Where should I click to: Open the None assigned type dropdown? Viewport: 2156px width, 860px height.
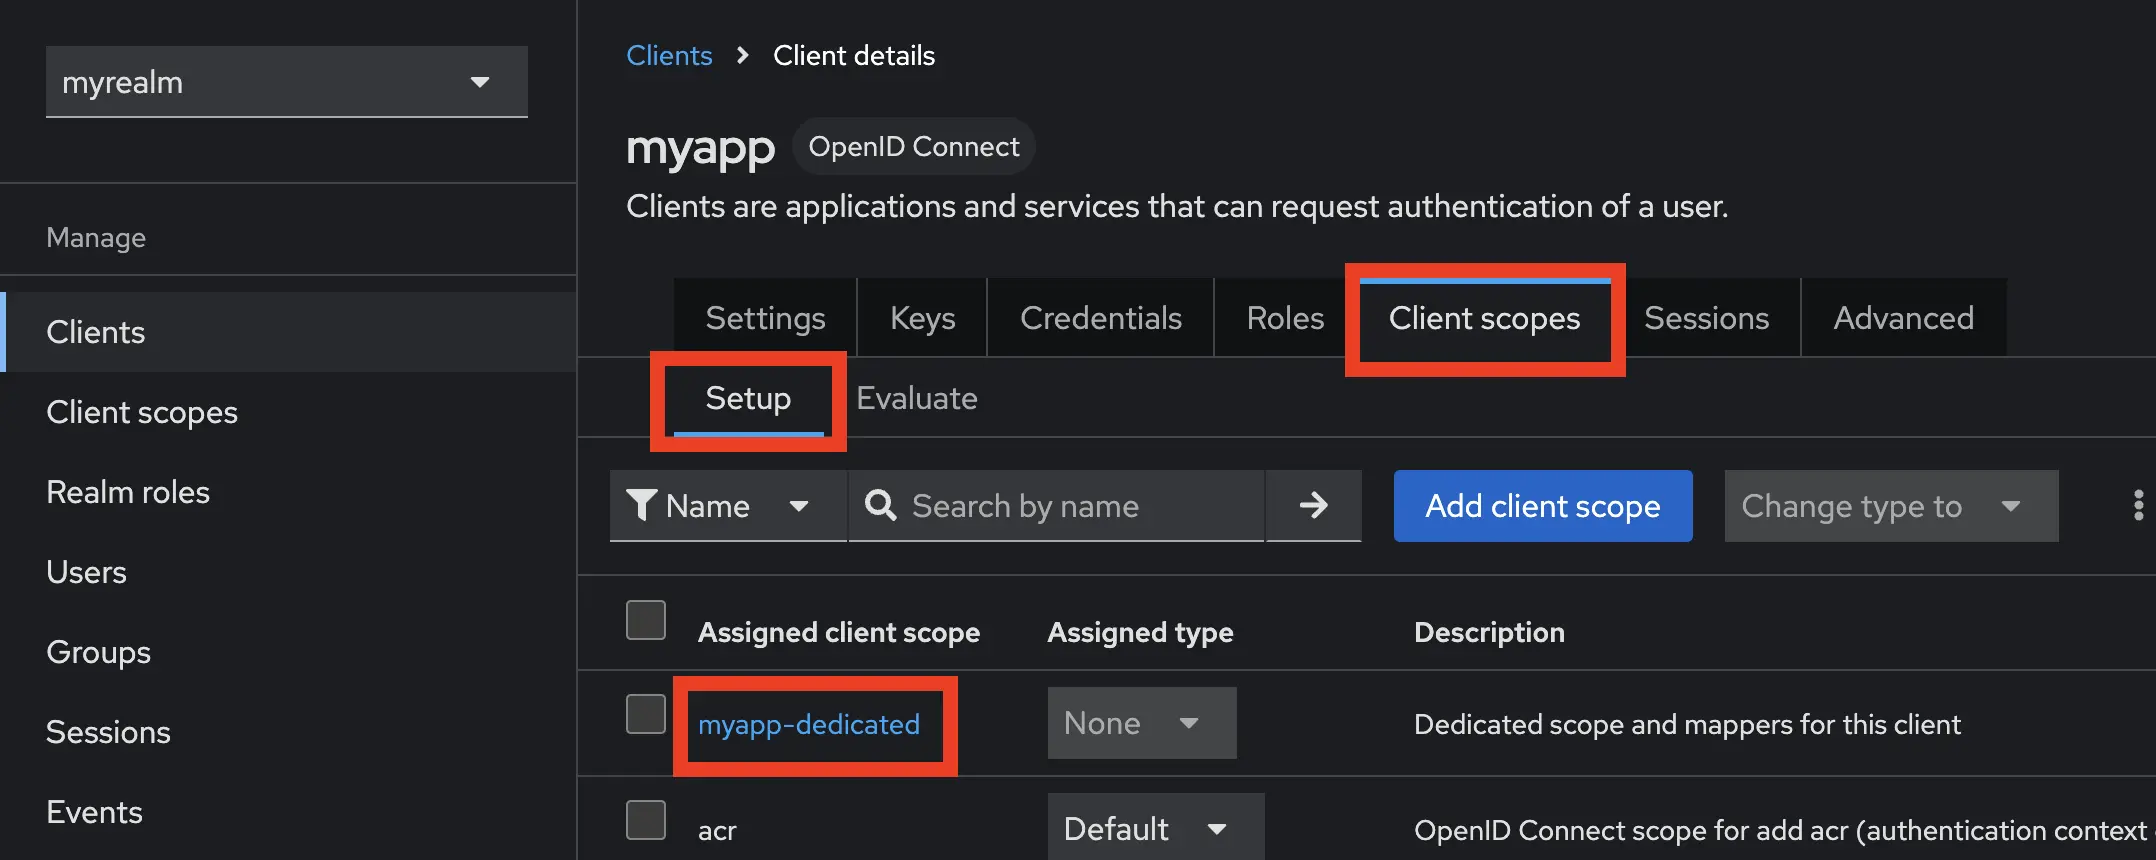pos(1142,722)
